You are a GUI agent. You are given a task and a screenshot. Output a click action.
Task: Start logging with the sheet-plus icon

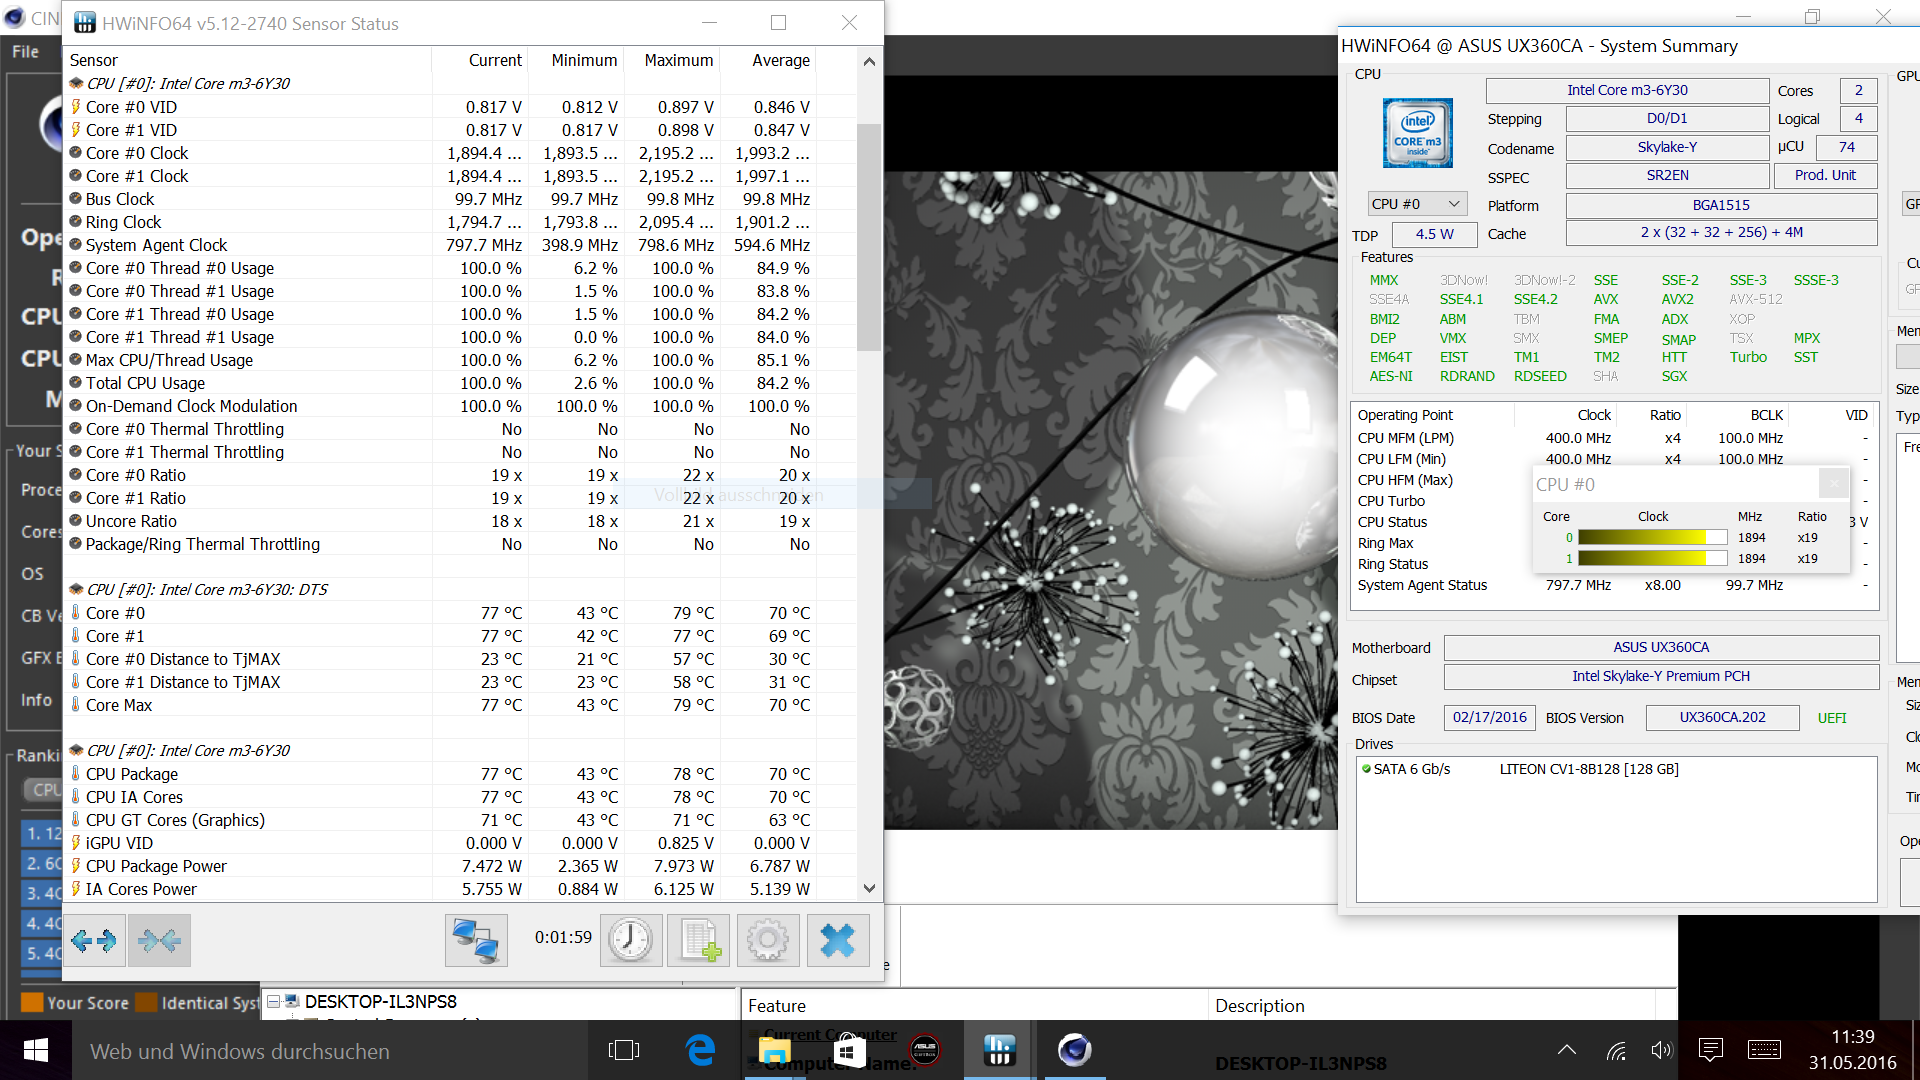(x=699, y=940)
